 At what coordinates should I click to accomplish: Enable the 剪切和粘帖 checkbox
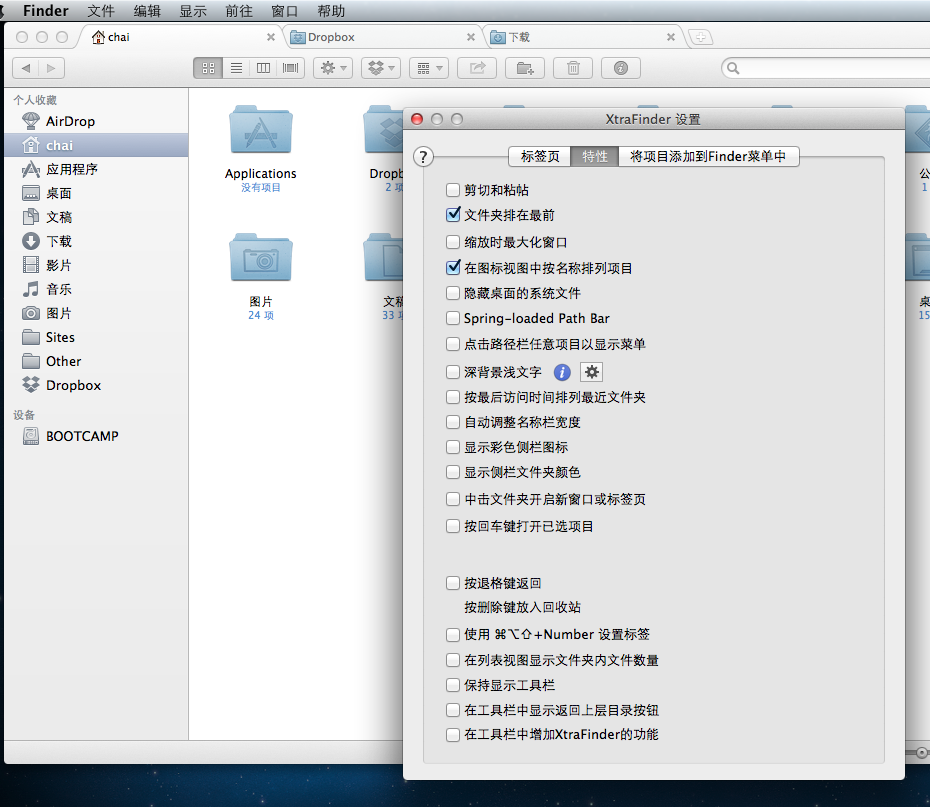coord(454,190)
